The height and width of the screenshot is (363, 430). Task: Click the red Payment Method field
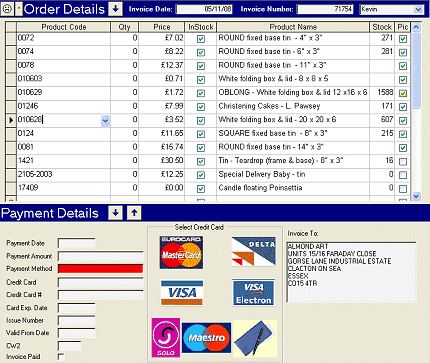(100, 269)
